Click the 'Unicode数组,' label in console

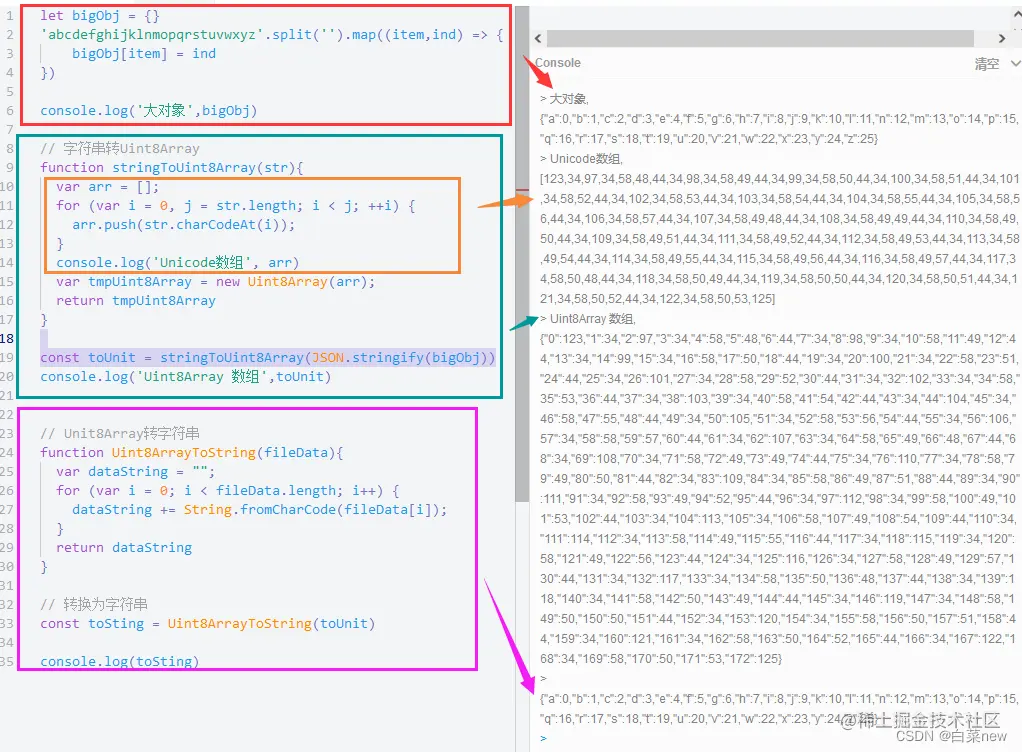pyautogui.click(x=586, y=159)
